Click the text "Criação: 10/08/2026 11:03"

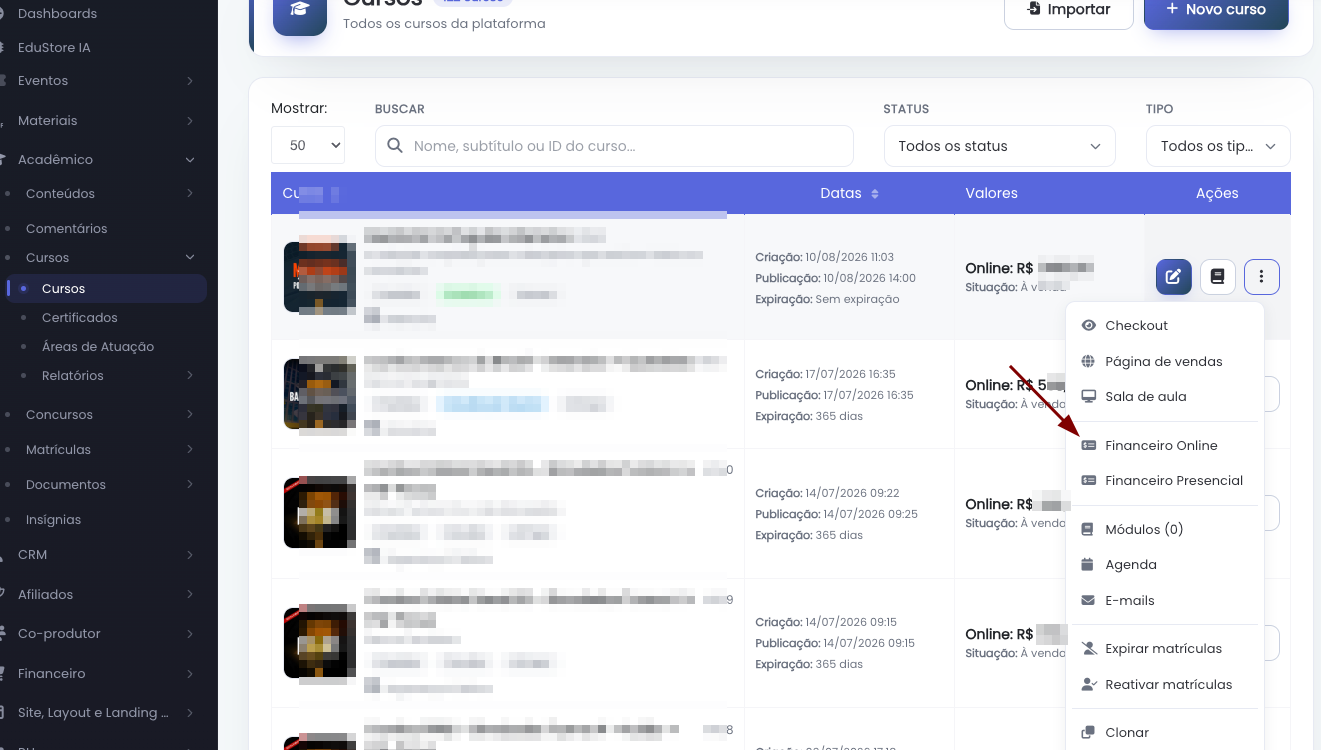825,257
